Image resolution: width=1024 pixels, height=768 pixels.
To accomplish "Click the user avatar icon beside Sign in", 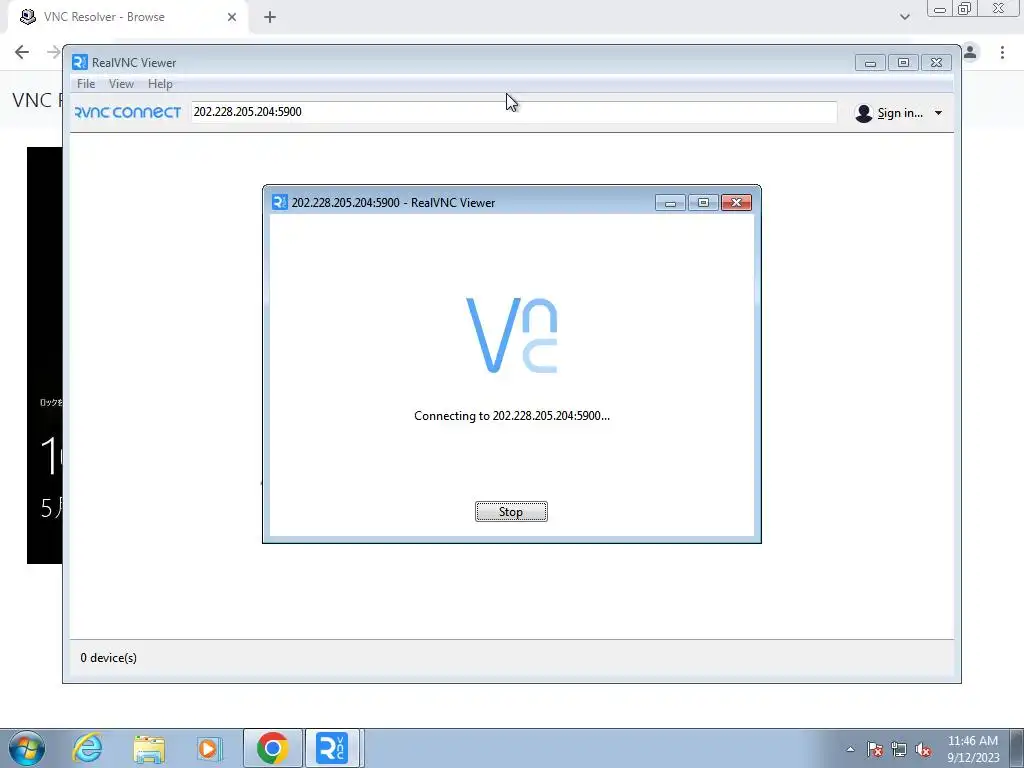I will click(x=863, y=113).
